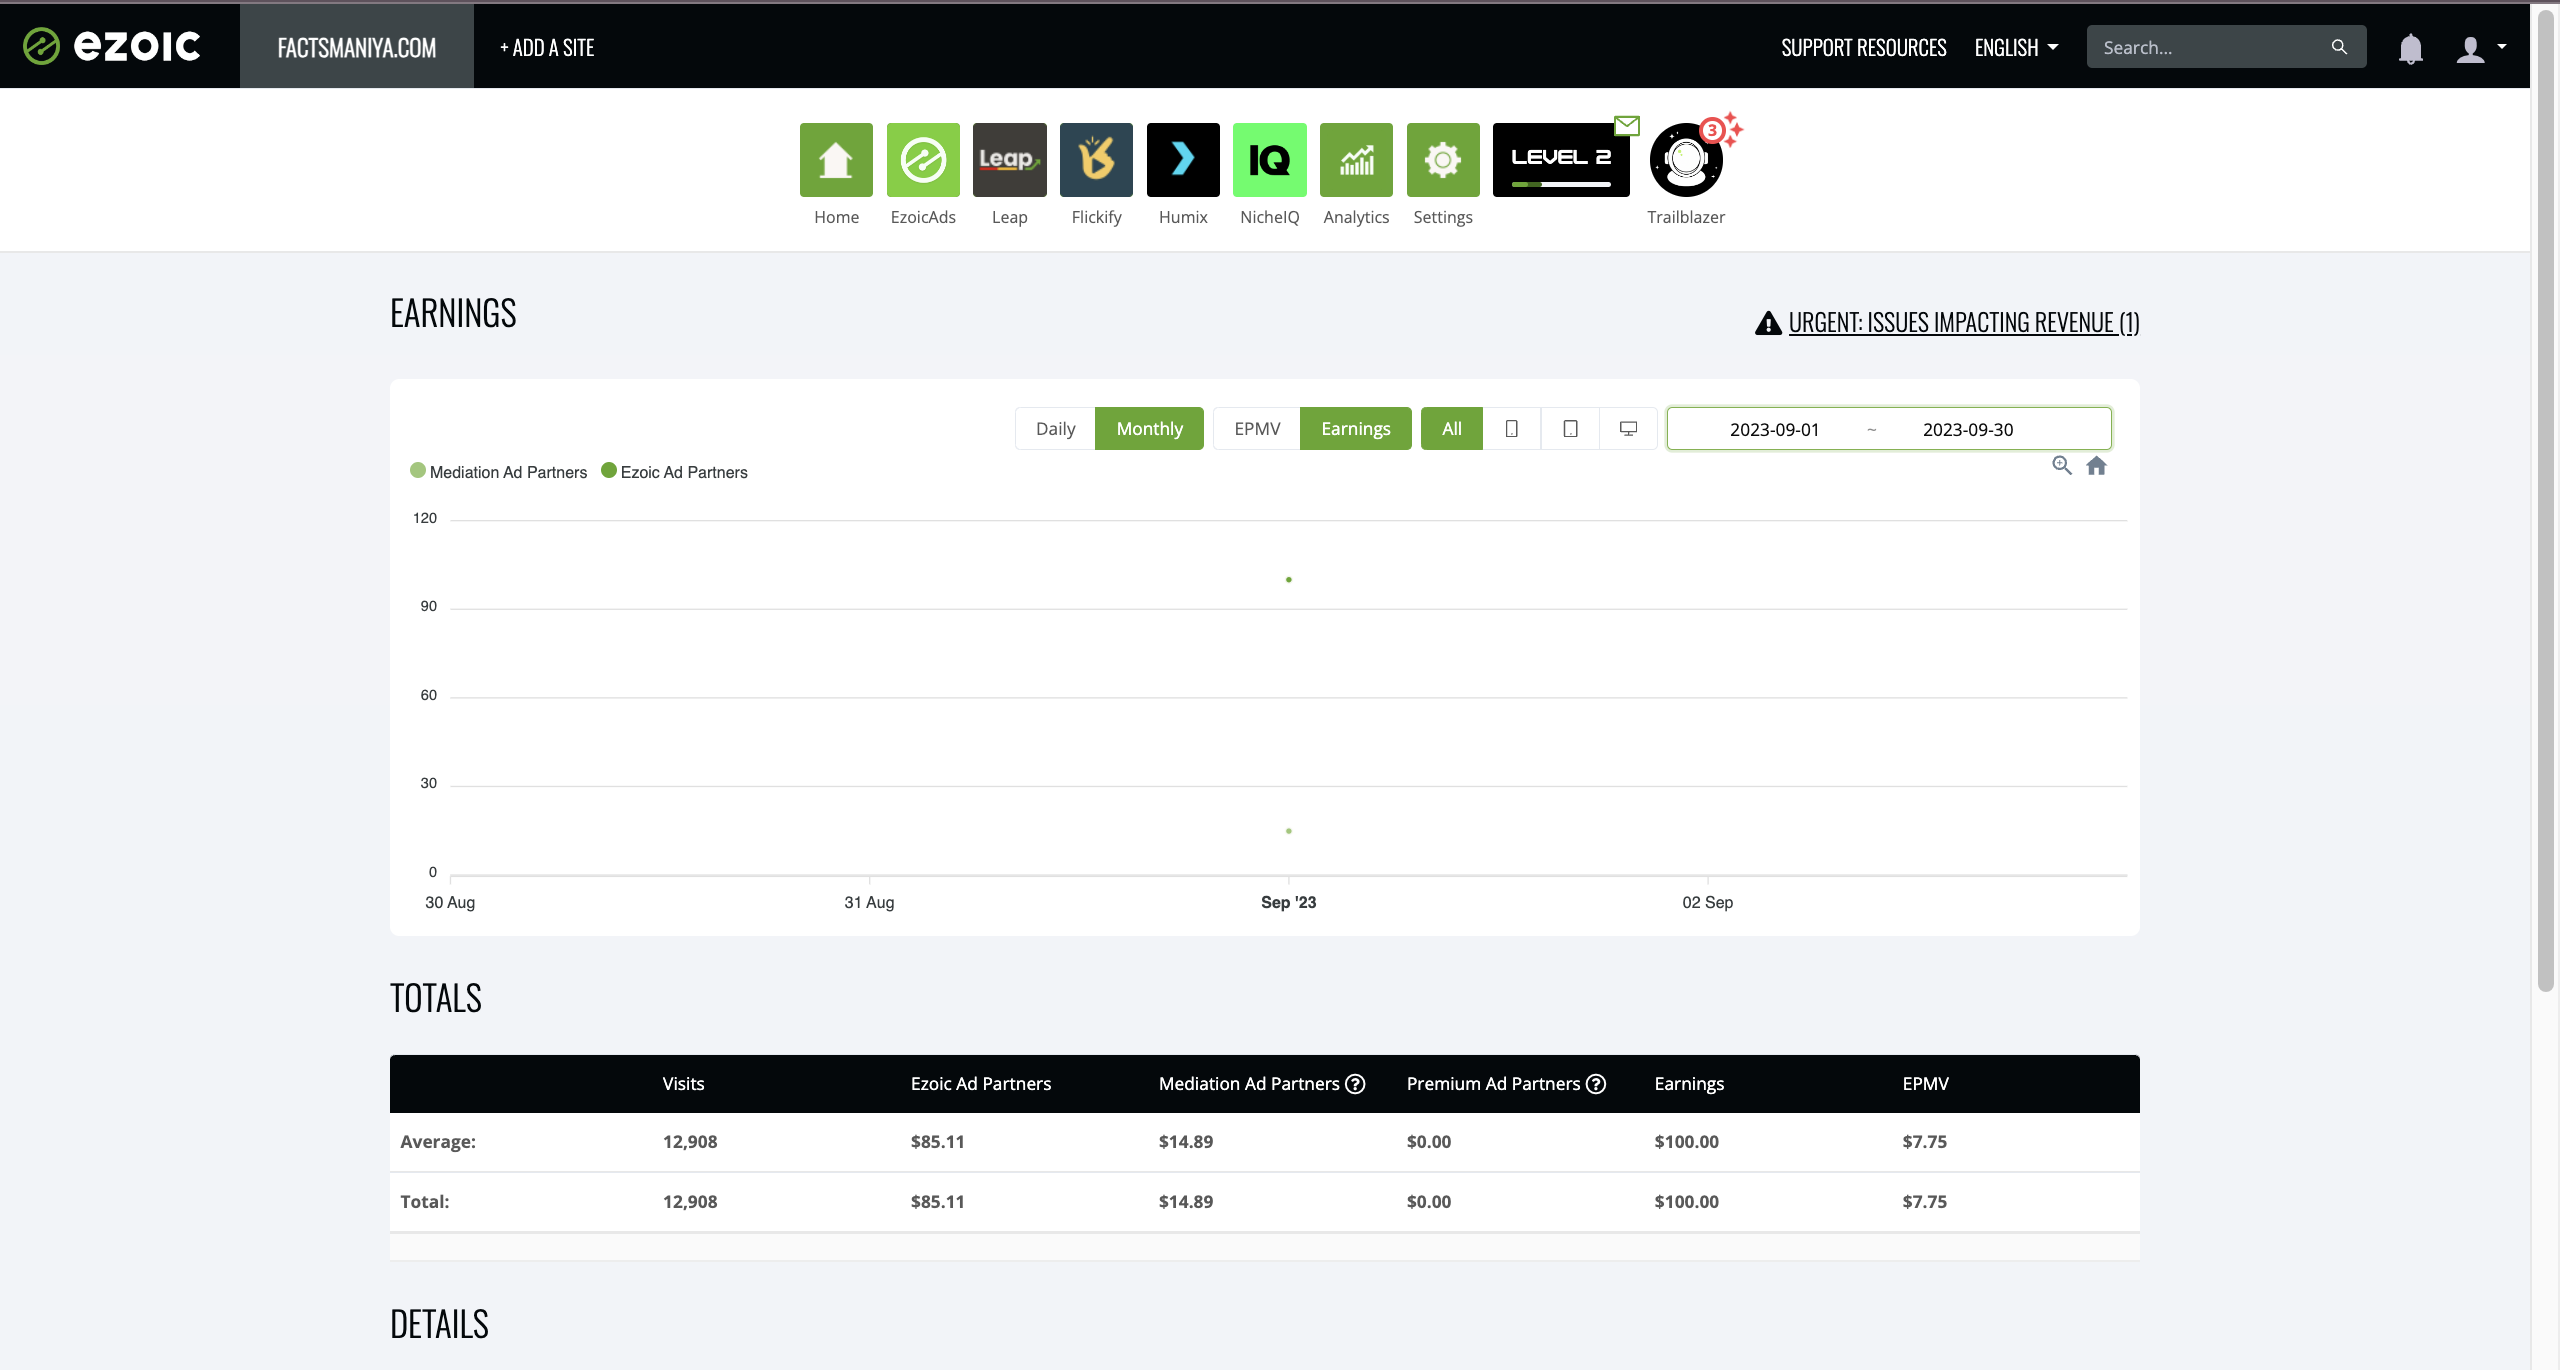Click the EPMV column header
The width and height of the screenshot is (2560, 1370).
(1926, 1084)
